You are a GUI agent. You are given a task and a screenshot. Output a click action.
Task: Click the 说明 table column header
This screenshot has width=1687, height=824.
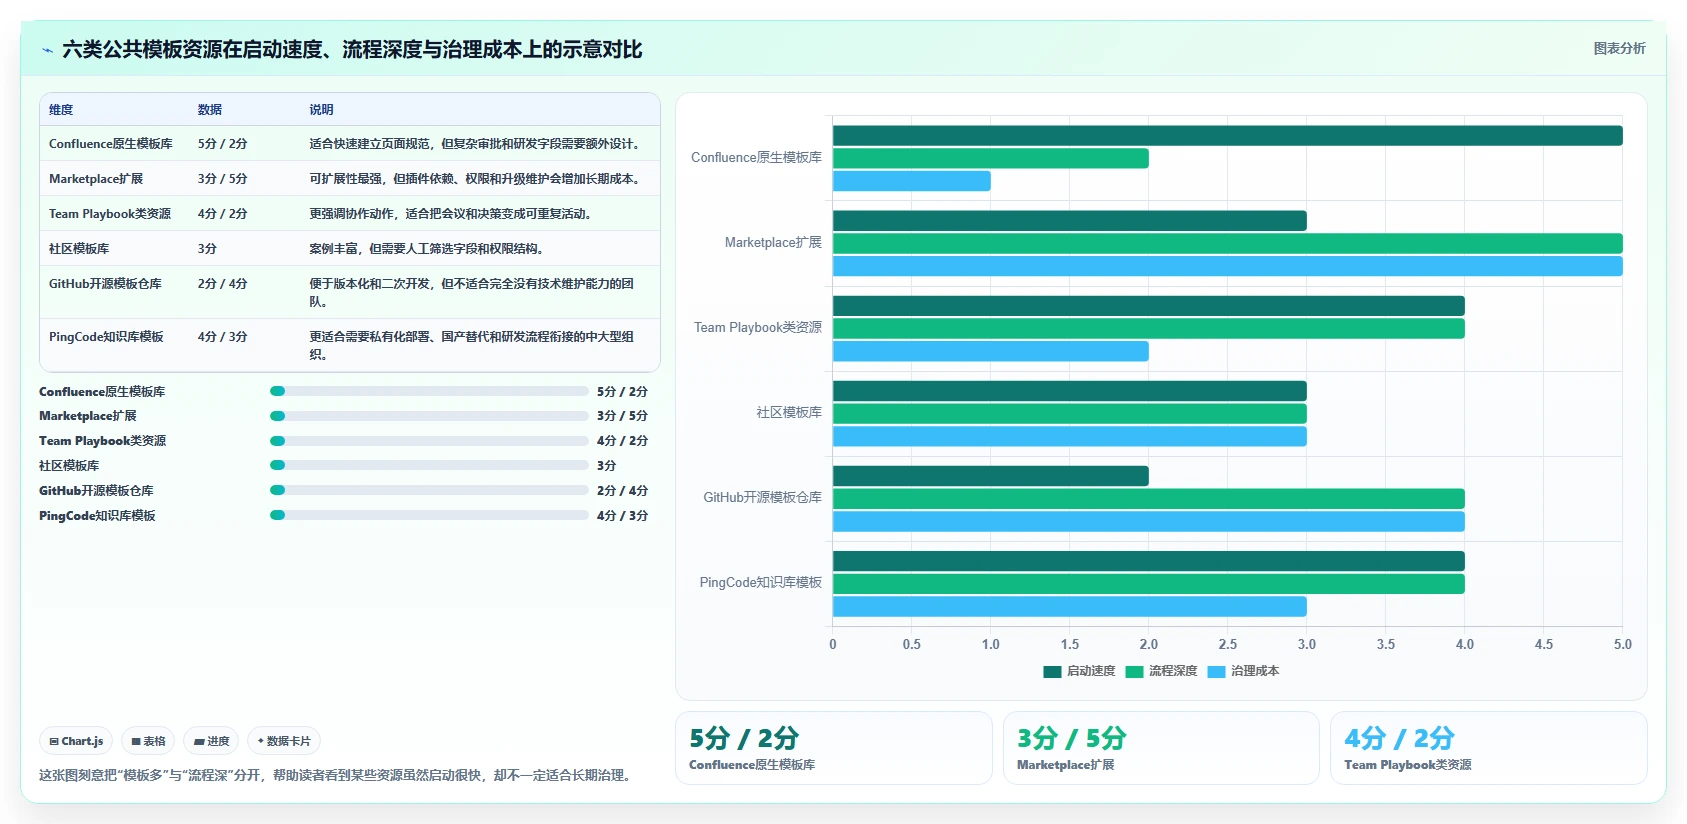tap(321, 110)
